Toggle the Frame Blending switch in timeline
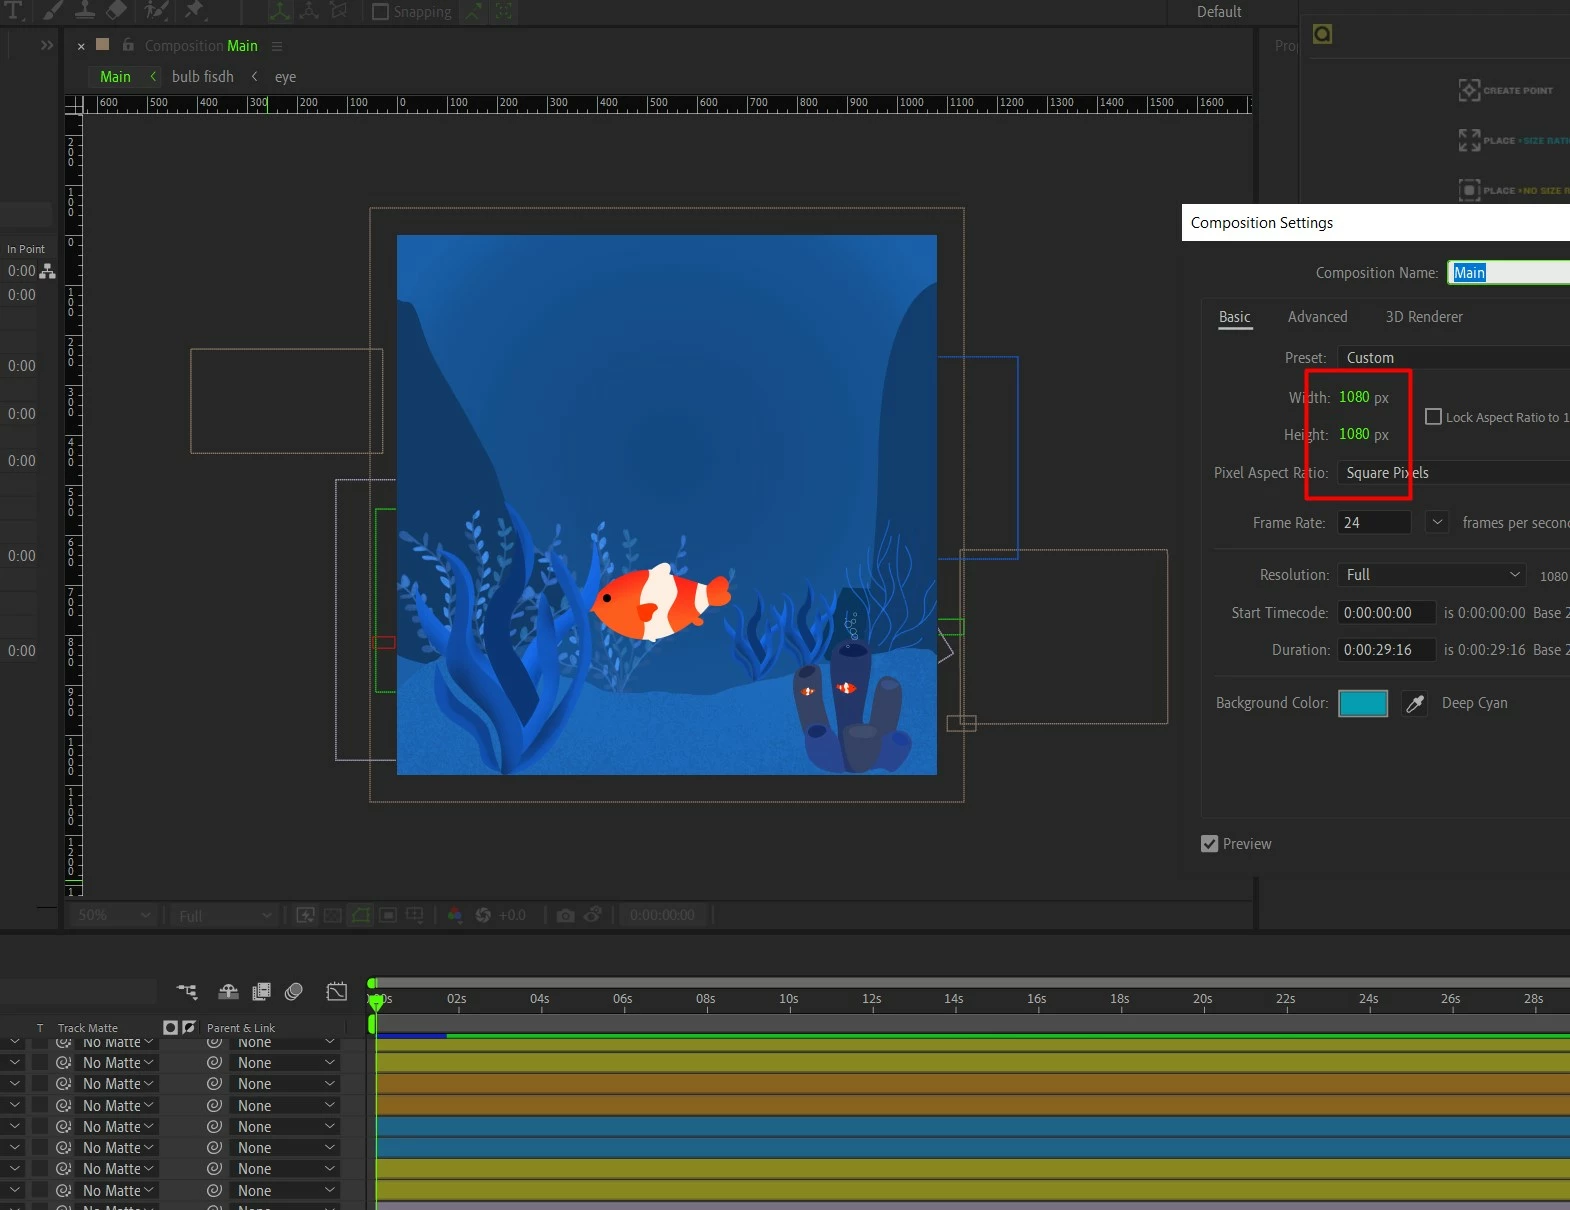Viewport: 1570px width, 1210px height. click(x=261, y=992)
